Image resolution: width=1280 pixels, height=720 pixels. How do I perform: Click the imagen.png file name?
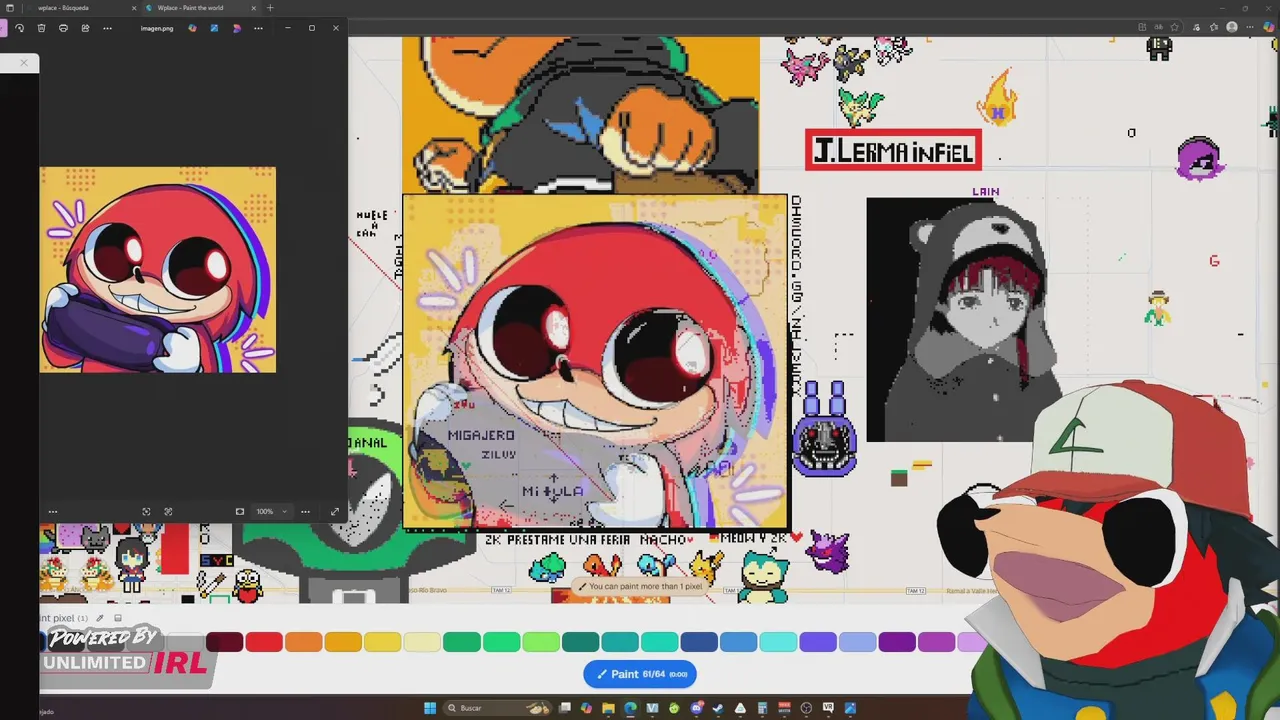[x=157, y=28]
